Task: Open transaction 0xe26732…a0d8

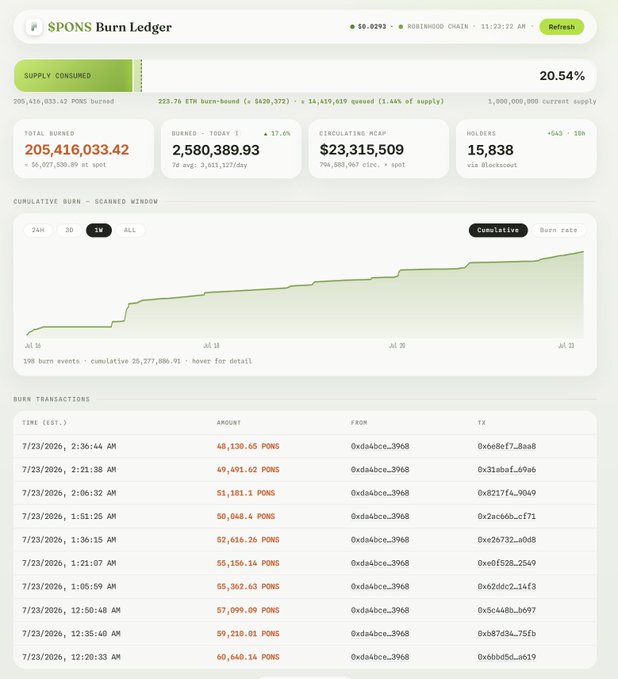Action: pos(507,540)
